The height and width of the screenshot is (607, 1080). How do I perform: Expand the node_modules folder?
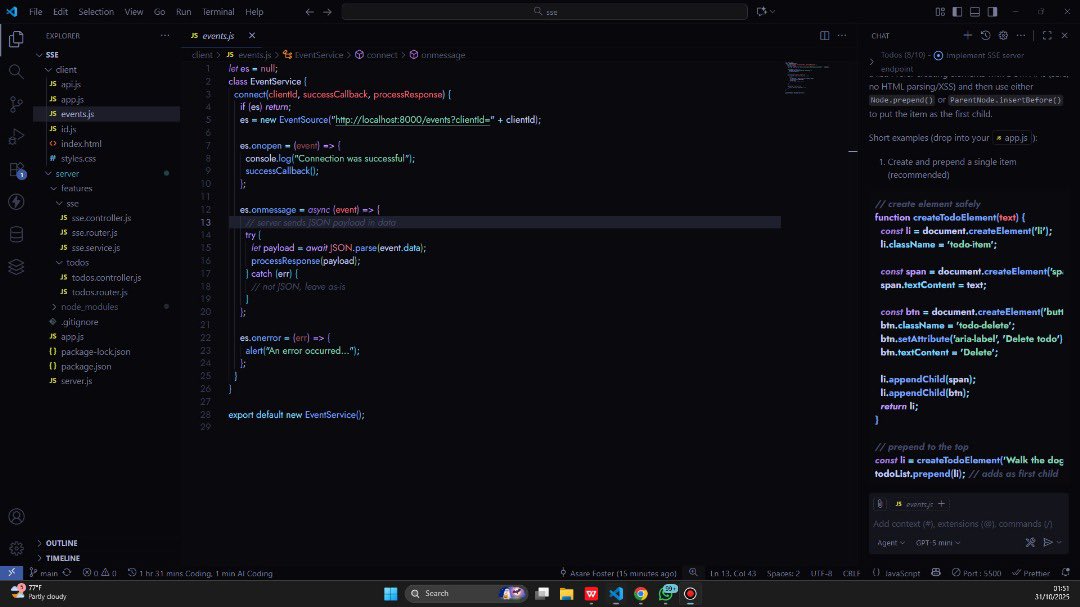coord(80,306)
